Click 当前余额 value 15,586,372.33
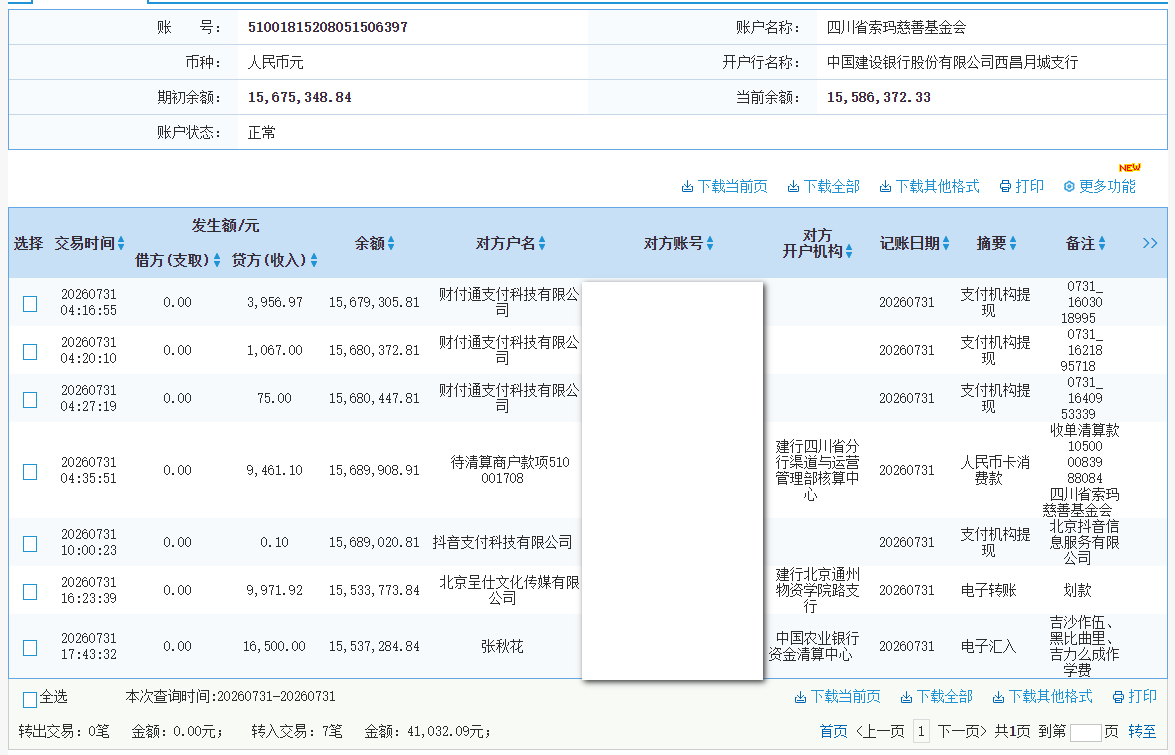This screenshot has width=1175, height=755. coord(878,97)
